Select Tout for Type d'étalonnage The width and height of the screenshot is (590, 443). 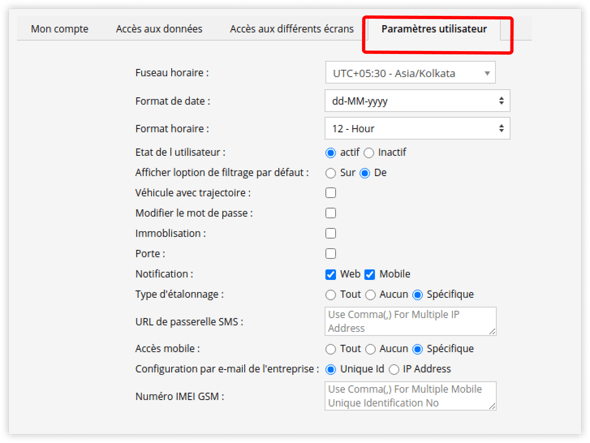[x=330, y=295]
